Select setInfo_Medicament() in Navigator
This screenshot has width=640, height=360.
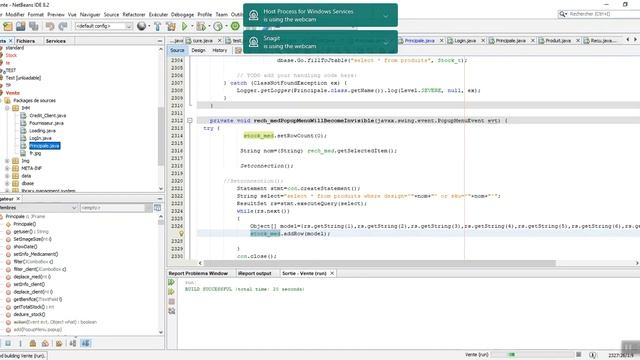[x=36, y=254]
